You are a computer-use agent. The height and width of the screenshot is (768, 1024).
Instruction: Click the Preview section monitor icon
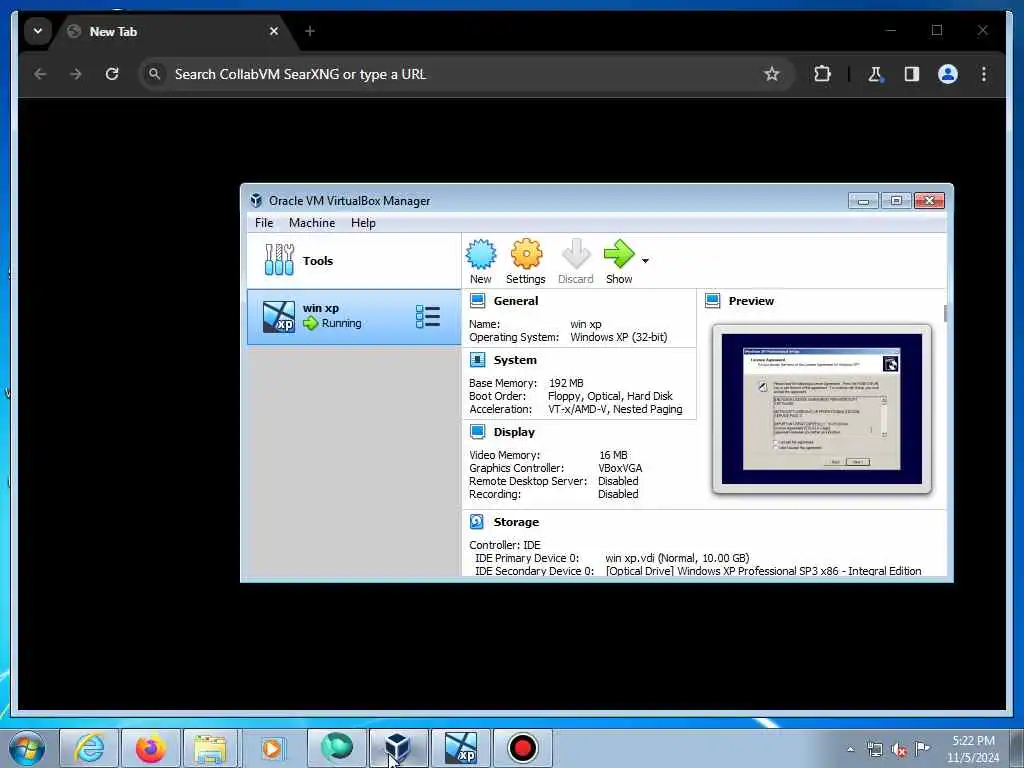coord(712,301)
